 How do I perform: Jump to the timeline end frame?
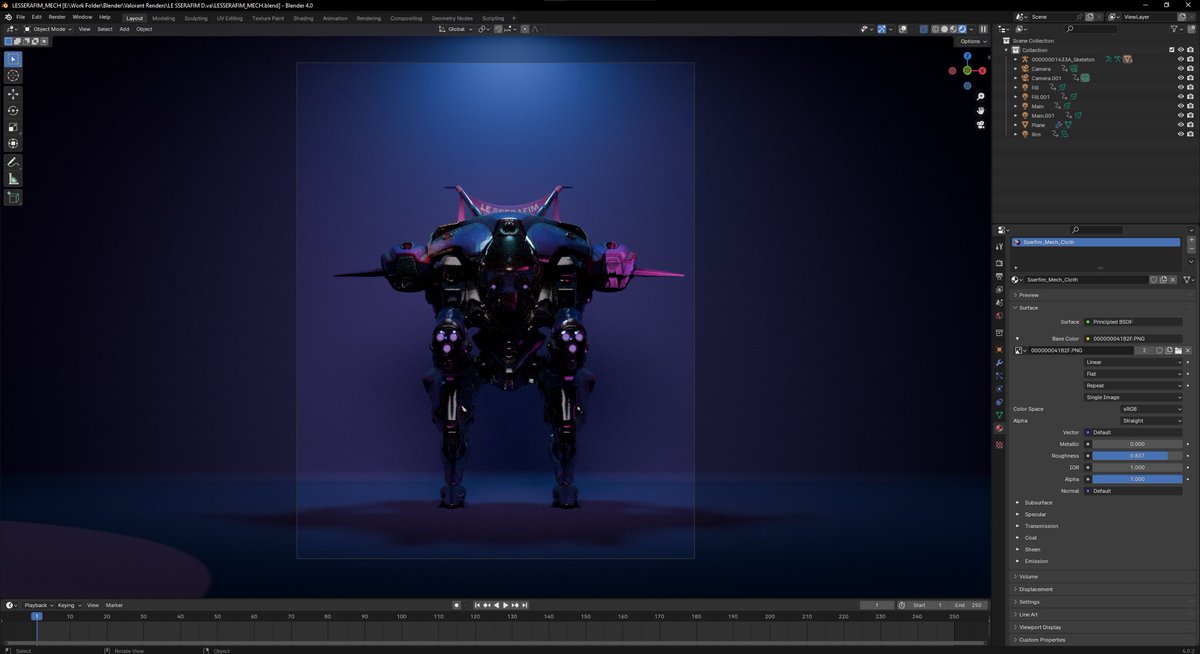point(525,605)
